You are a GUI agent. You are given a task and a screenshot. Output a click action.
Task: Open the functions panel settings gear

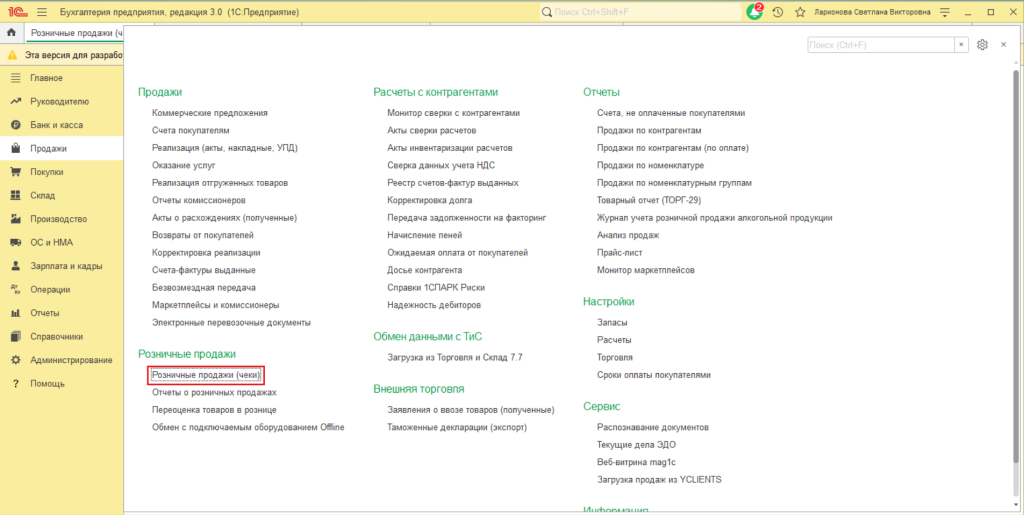tap(982, 44)
